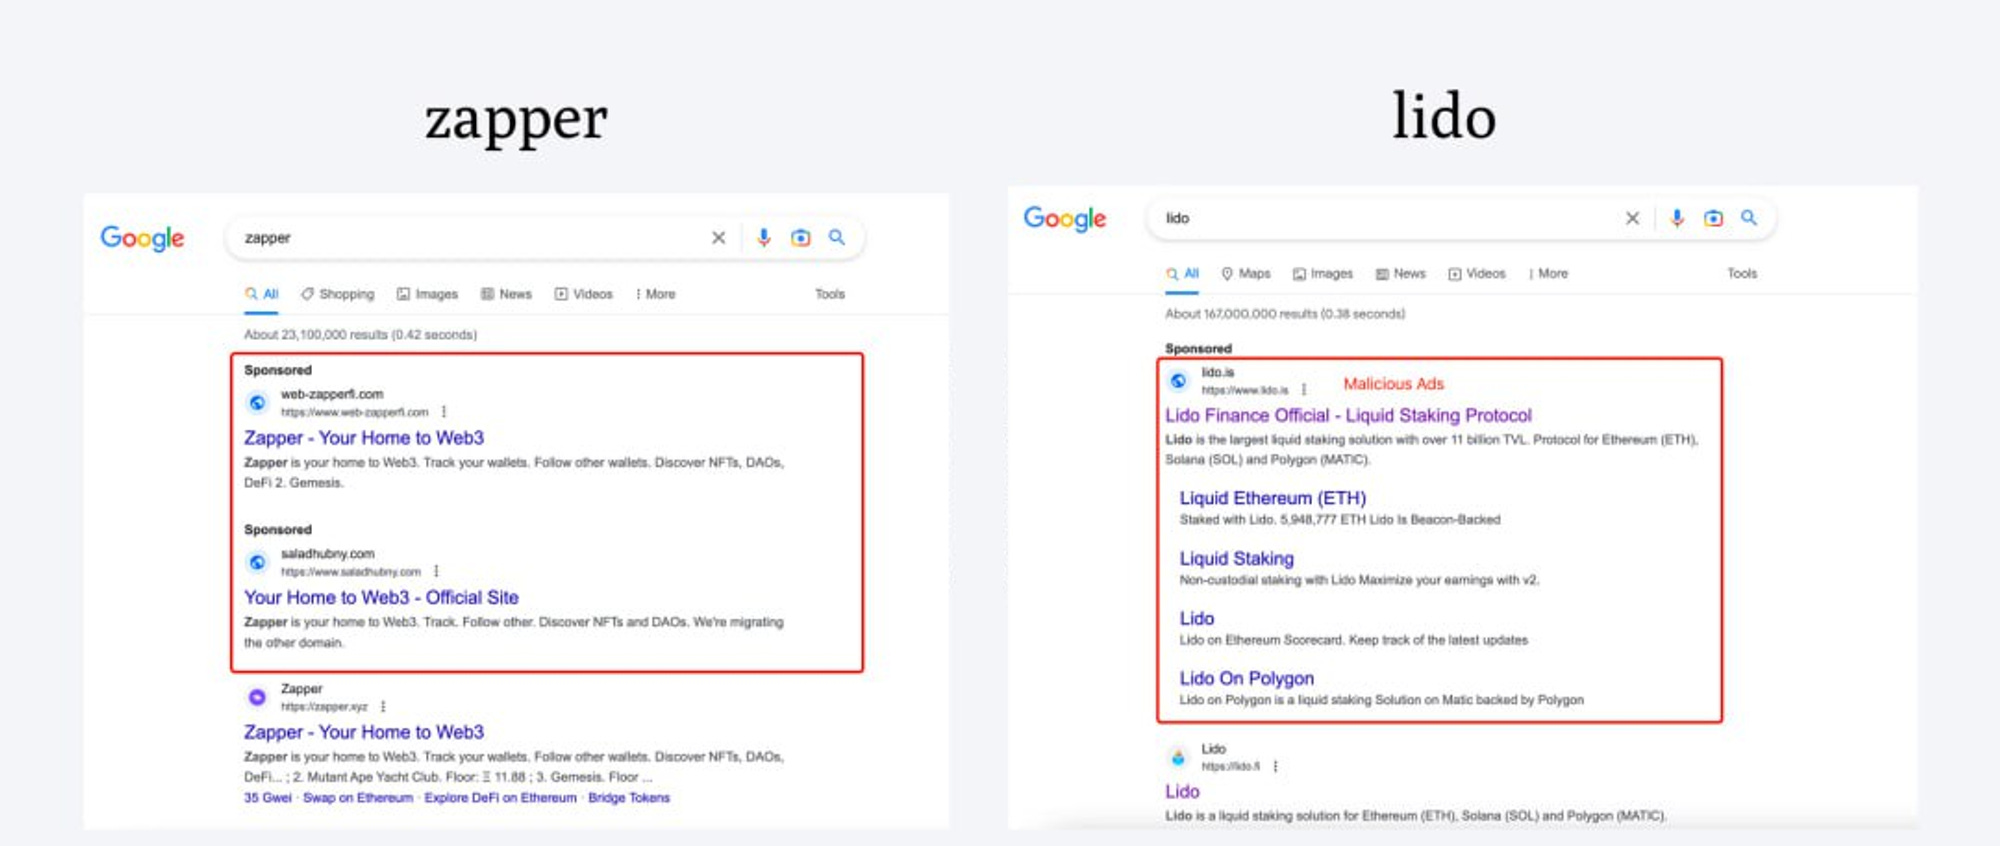Click the magnifier search button for zapper
Image resolution: width=2000 pixels, height=846 pixels.
[837, 237]
